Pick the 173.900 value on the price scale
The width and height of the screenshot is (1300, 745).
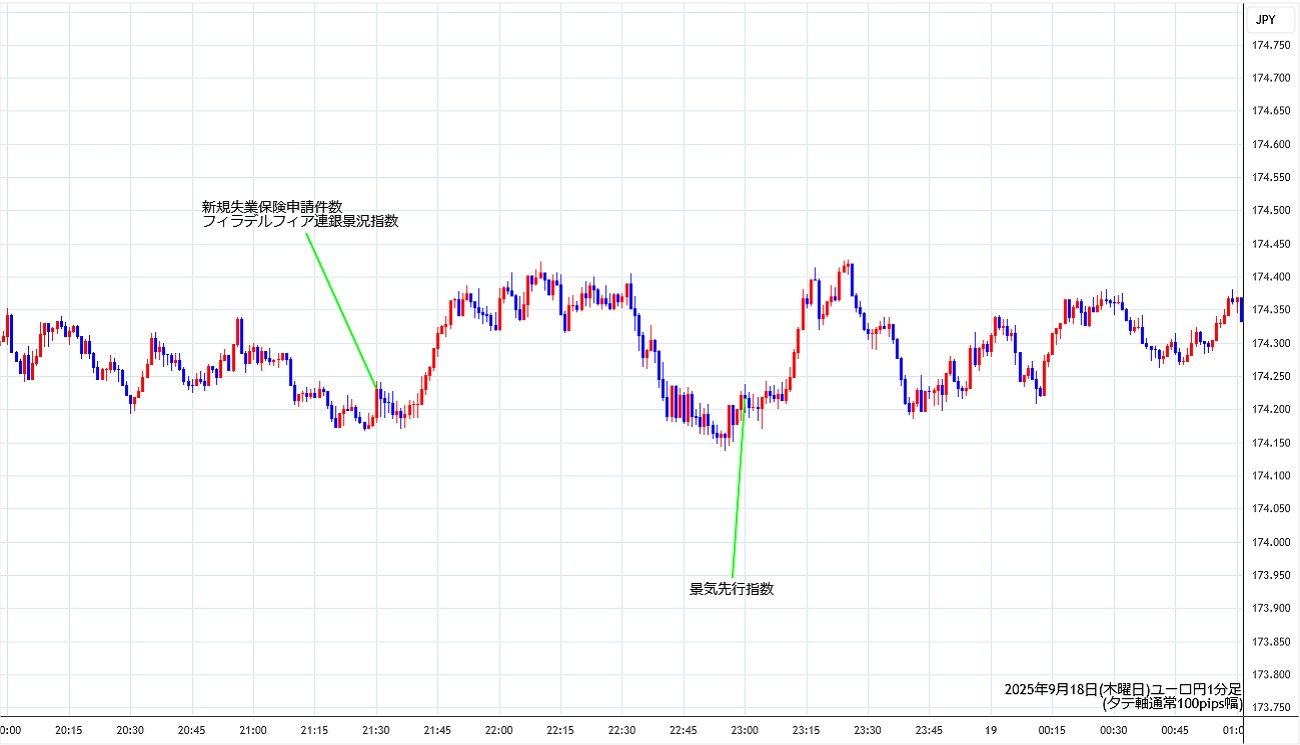(1272, 608)
